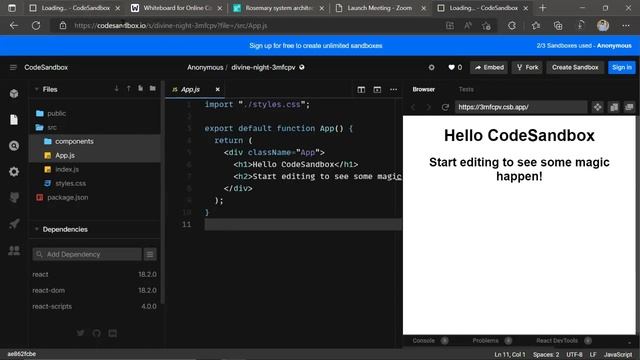Collapse the src folder
This screenshot has width=640, height=360.
click(52, 127)
